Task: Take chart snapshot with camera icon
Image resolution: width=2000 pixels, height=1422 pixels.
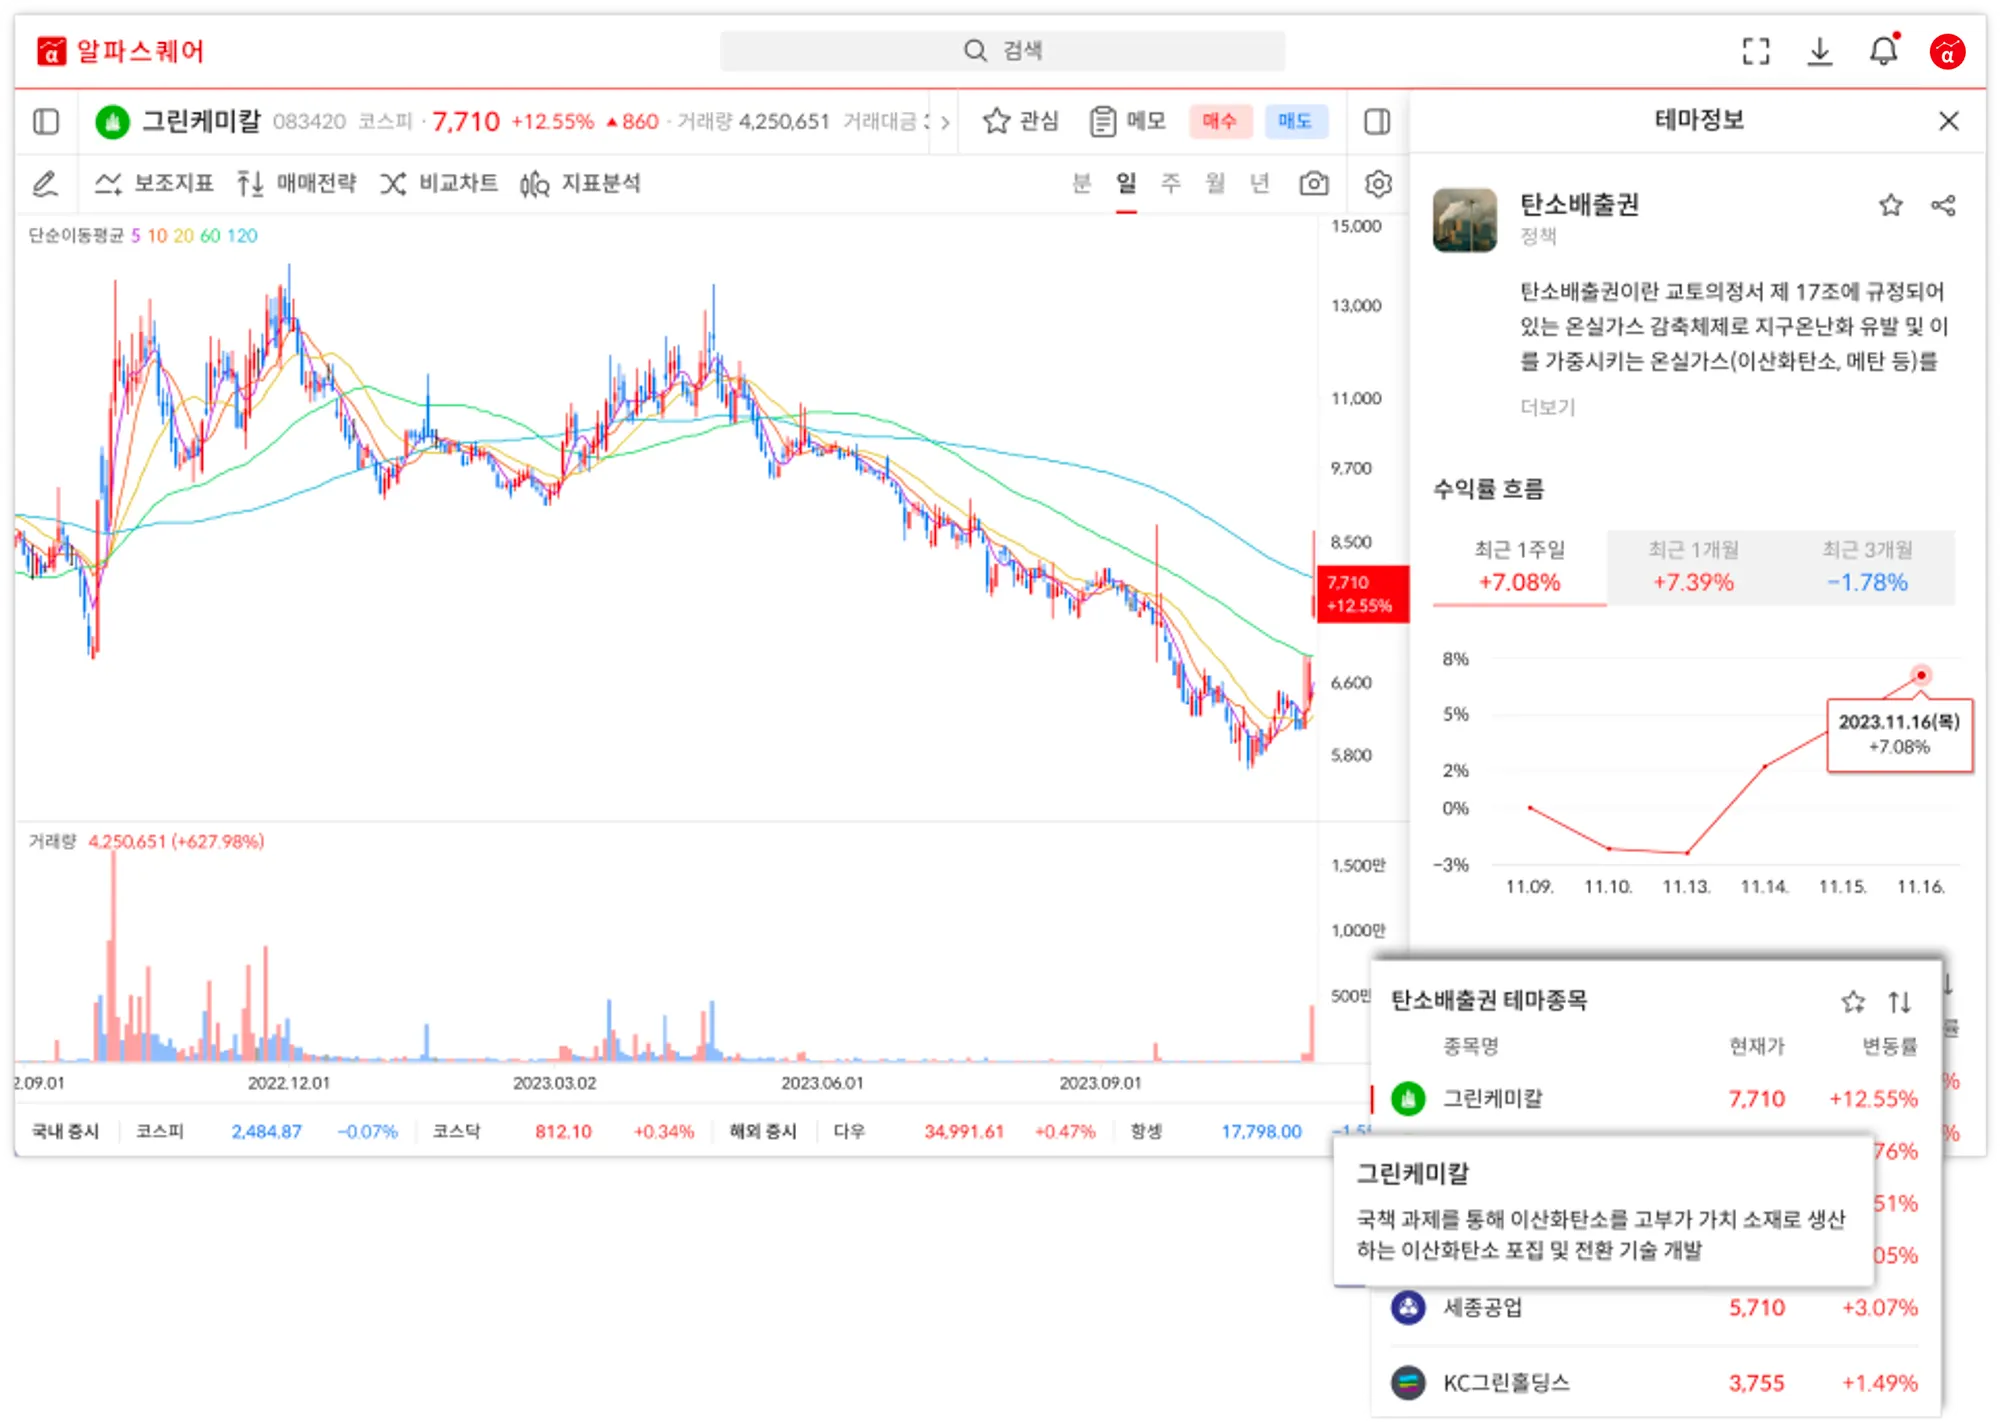Action: (x=1314, y=184)
